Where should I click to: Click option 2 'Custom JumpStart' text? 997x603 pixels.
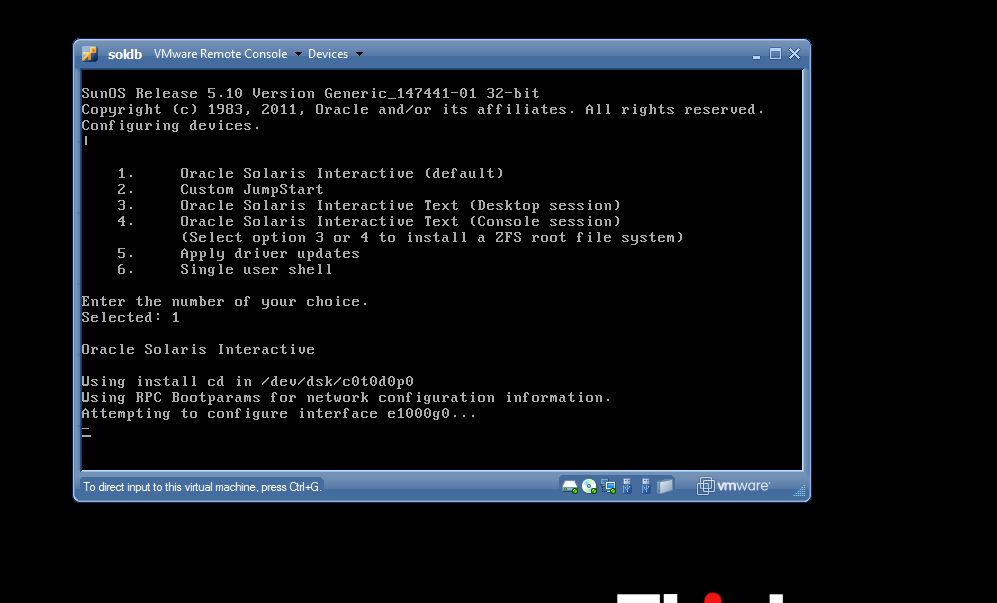[252, 190]
